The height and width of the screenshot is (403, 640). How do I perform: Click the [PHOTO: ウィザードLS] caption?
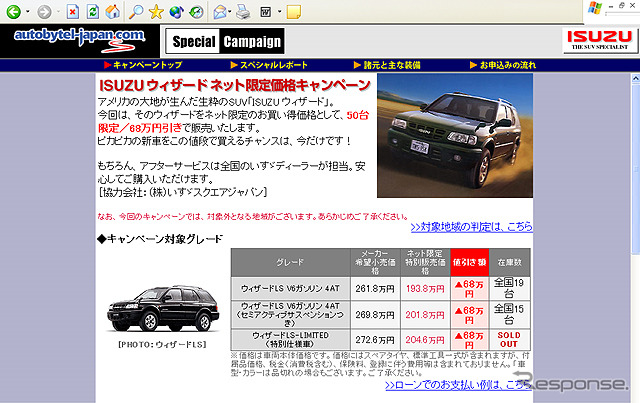coord(162,345)
